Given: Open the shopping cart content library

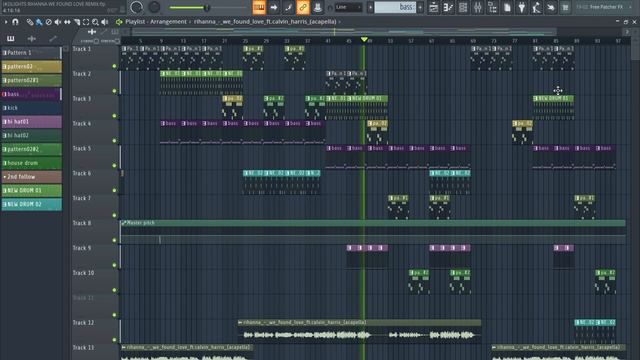Looking at the screenshot, I should [565, 7].
